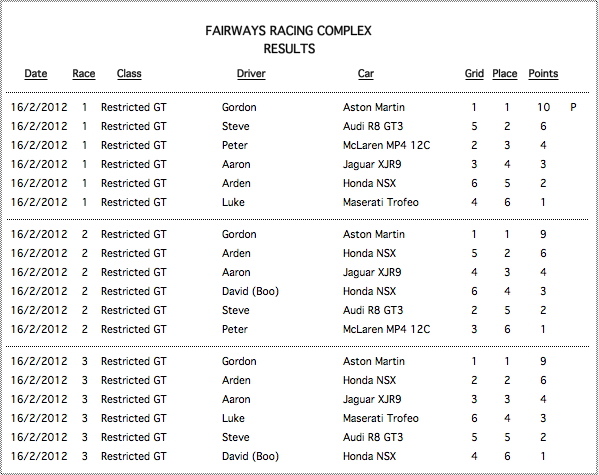
Task: Click the Race column header
Action: (x=84, y=73)
